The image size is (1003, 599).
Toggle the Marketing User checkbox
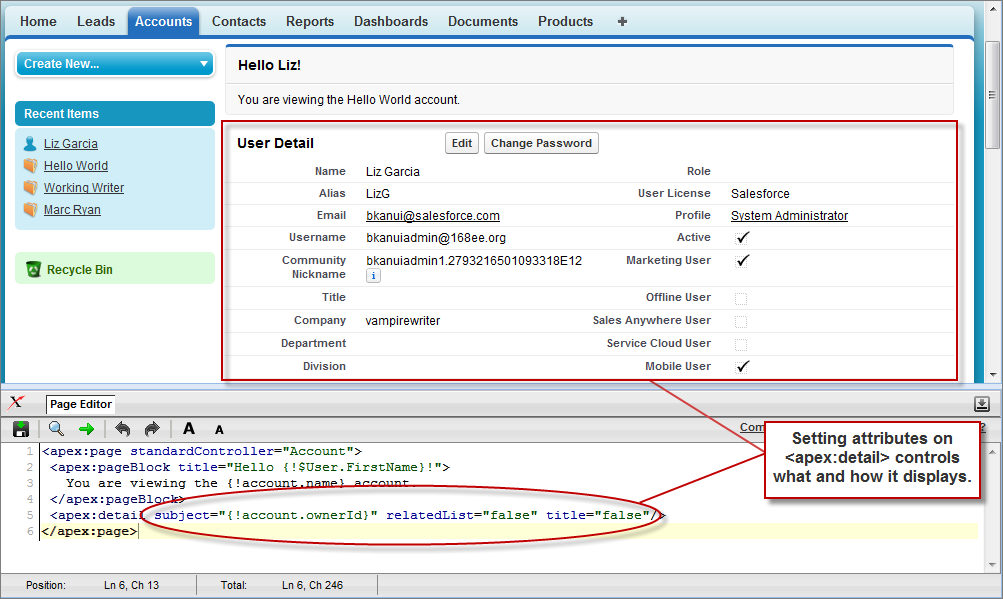[x=741, y=260]
